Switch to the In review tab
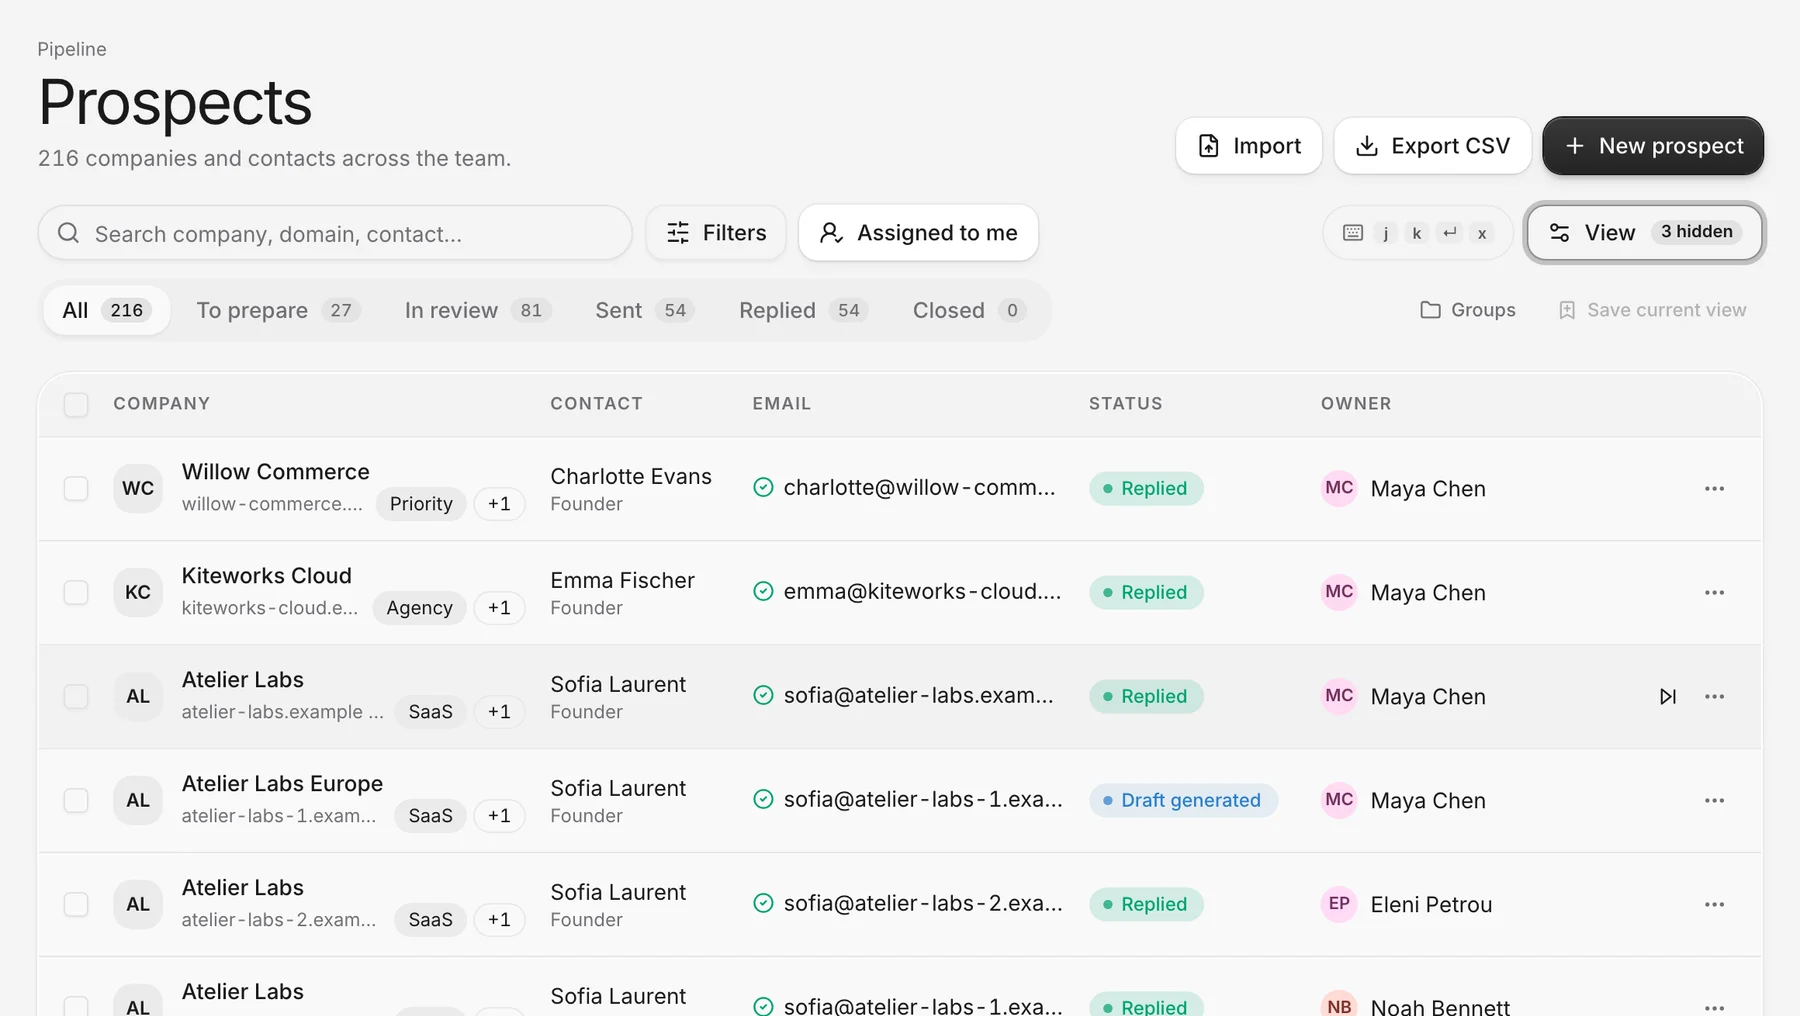Image resolution: width=1800 pixels, height=1016 pixels. click(x=476, y=310)
